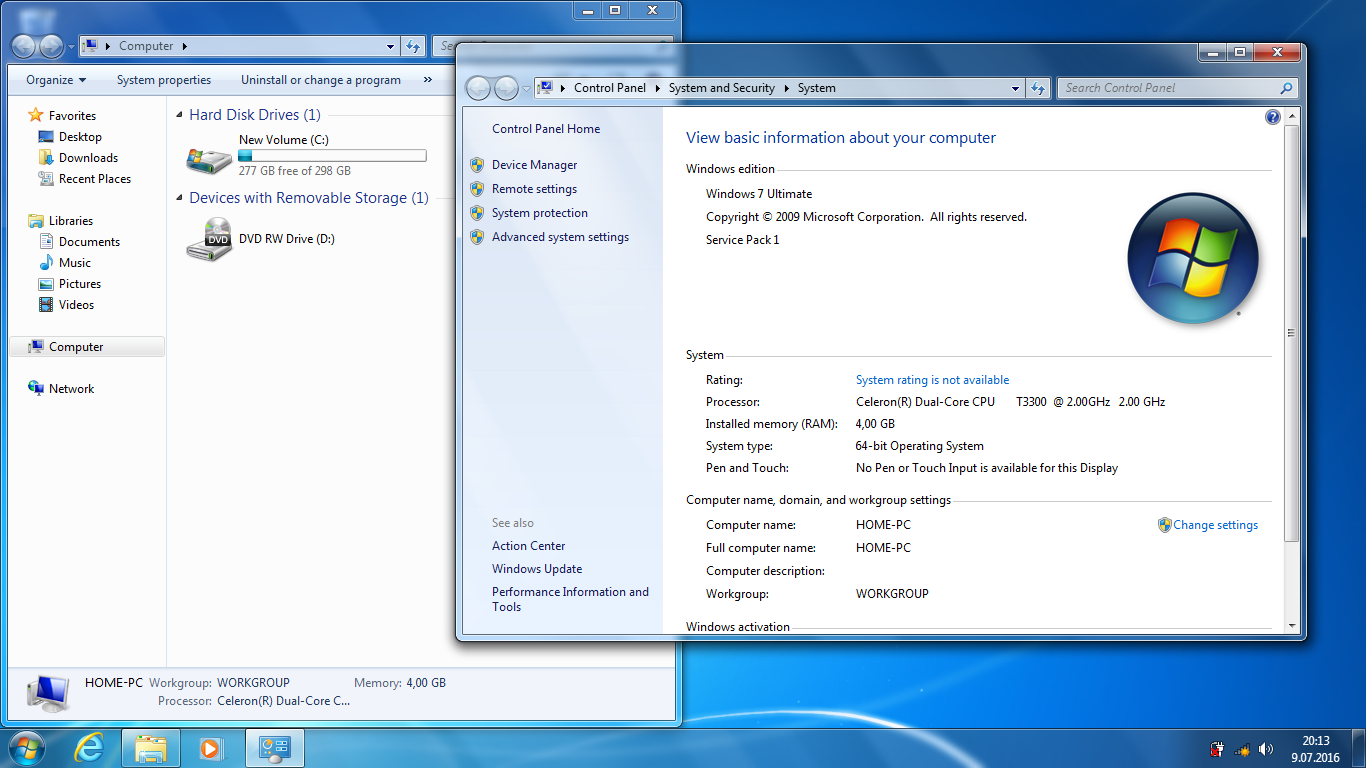Select DVD RW Drive (D:) icon
Viewport: 1366px width, 768px height.
[209, 240]
